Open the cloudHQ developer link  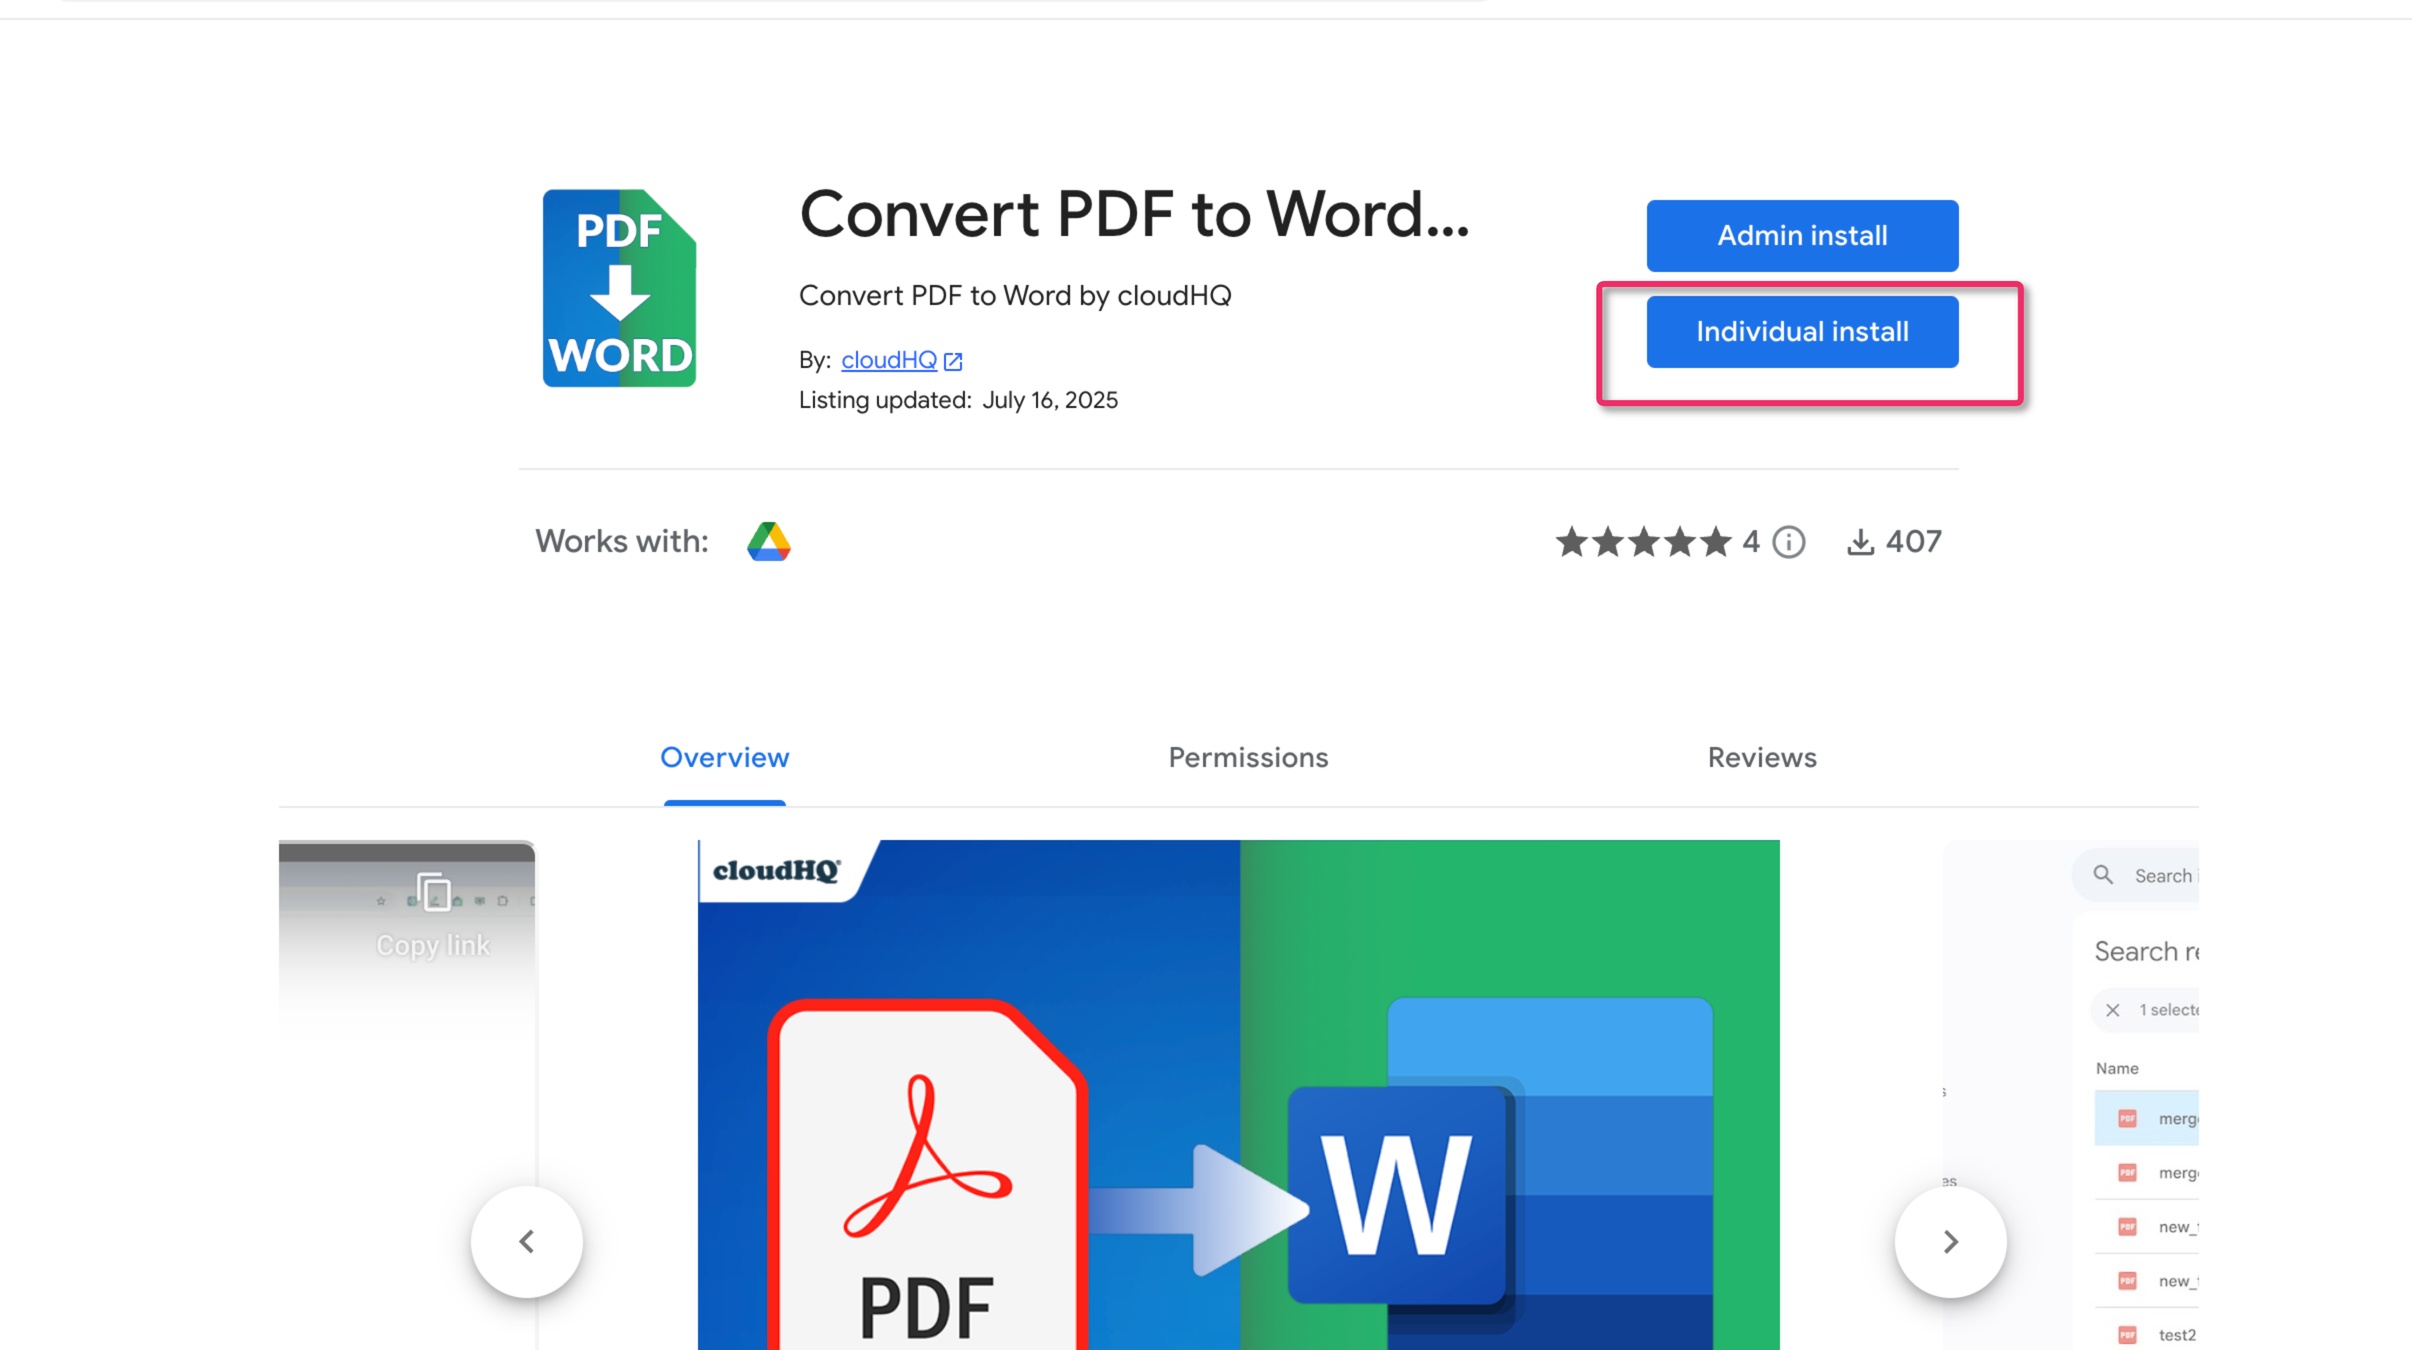pyautogui.click(x=888, y=360)
